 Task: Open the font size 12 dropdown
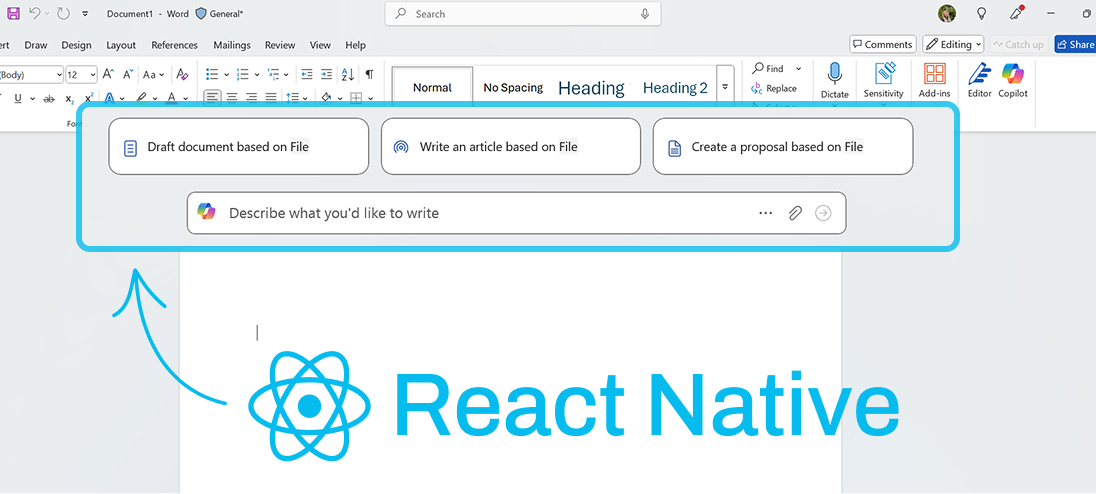pyautogui.click(x=93, y=75)
